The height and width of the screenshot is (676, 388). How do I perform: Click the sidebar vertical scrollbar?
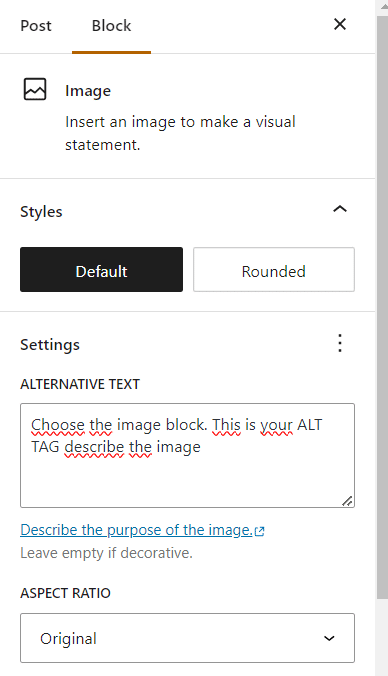point(382,306)
